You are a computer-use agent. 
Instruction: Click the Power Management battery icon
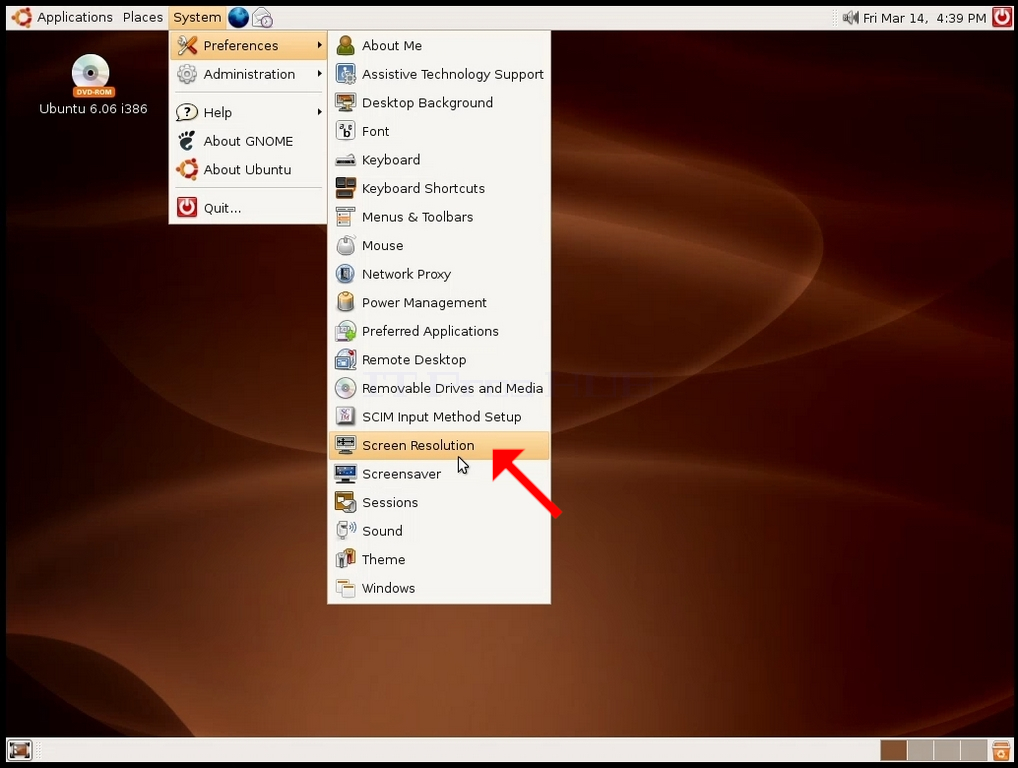coord(345,303)
